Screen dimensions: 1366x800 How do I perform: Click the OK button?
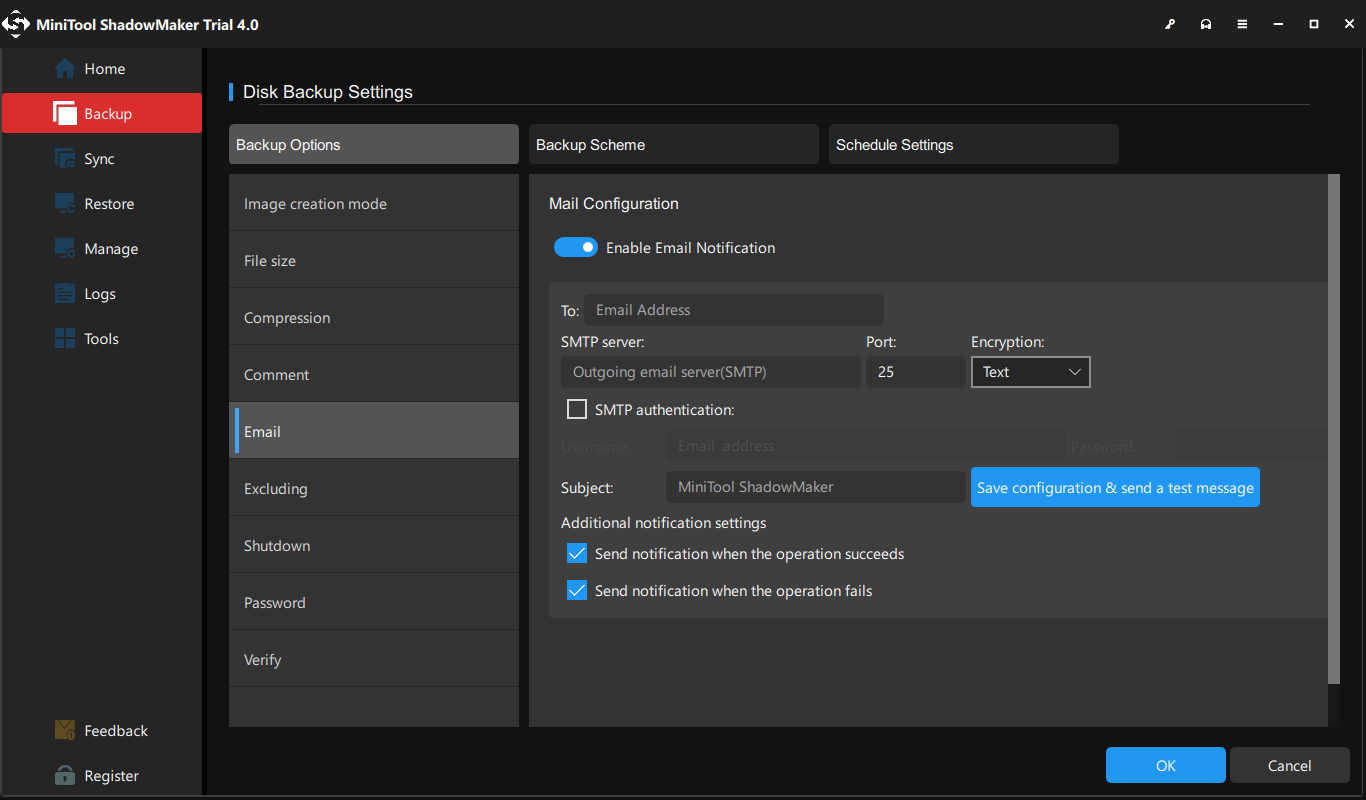click(x=1166, y=765)
